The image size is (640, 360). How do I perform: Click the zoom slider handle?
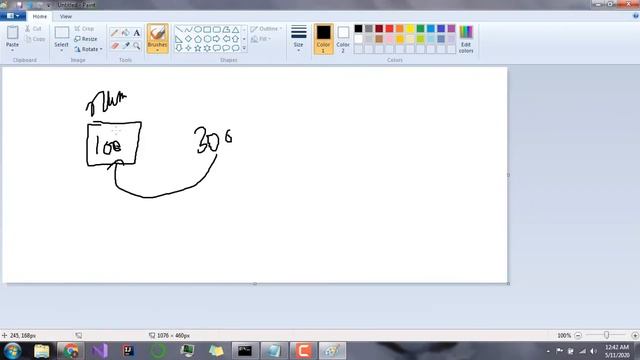tap(607, 335)
